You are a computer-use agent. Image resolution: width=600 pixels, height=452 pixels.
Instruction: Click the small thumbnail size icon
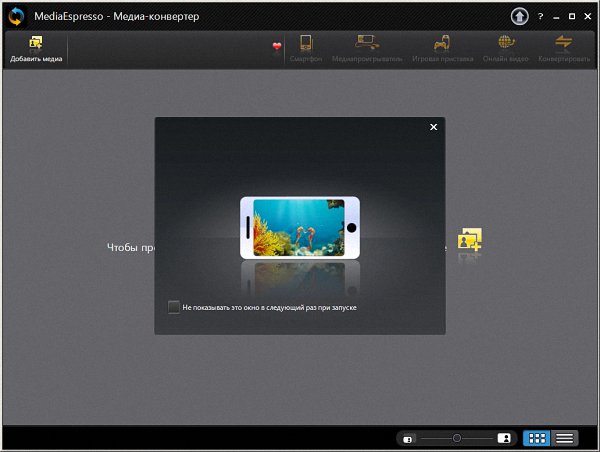click(x=408, y=438)
